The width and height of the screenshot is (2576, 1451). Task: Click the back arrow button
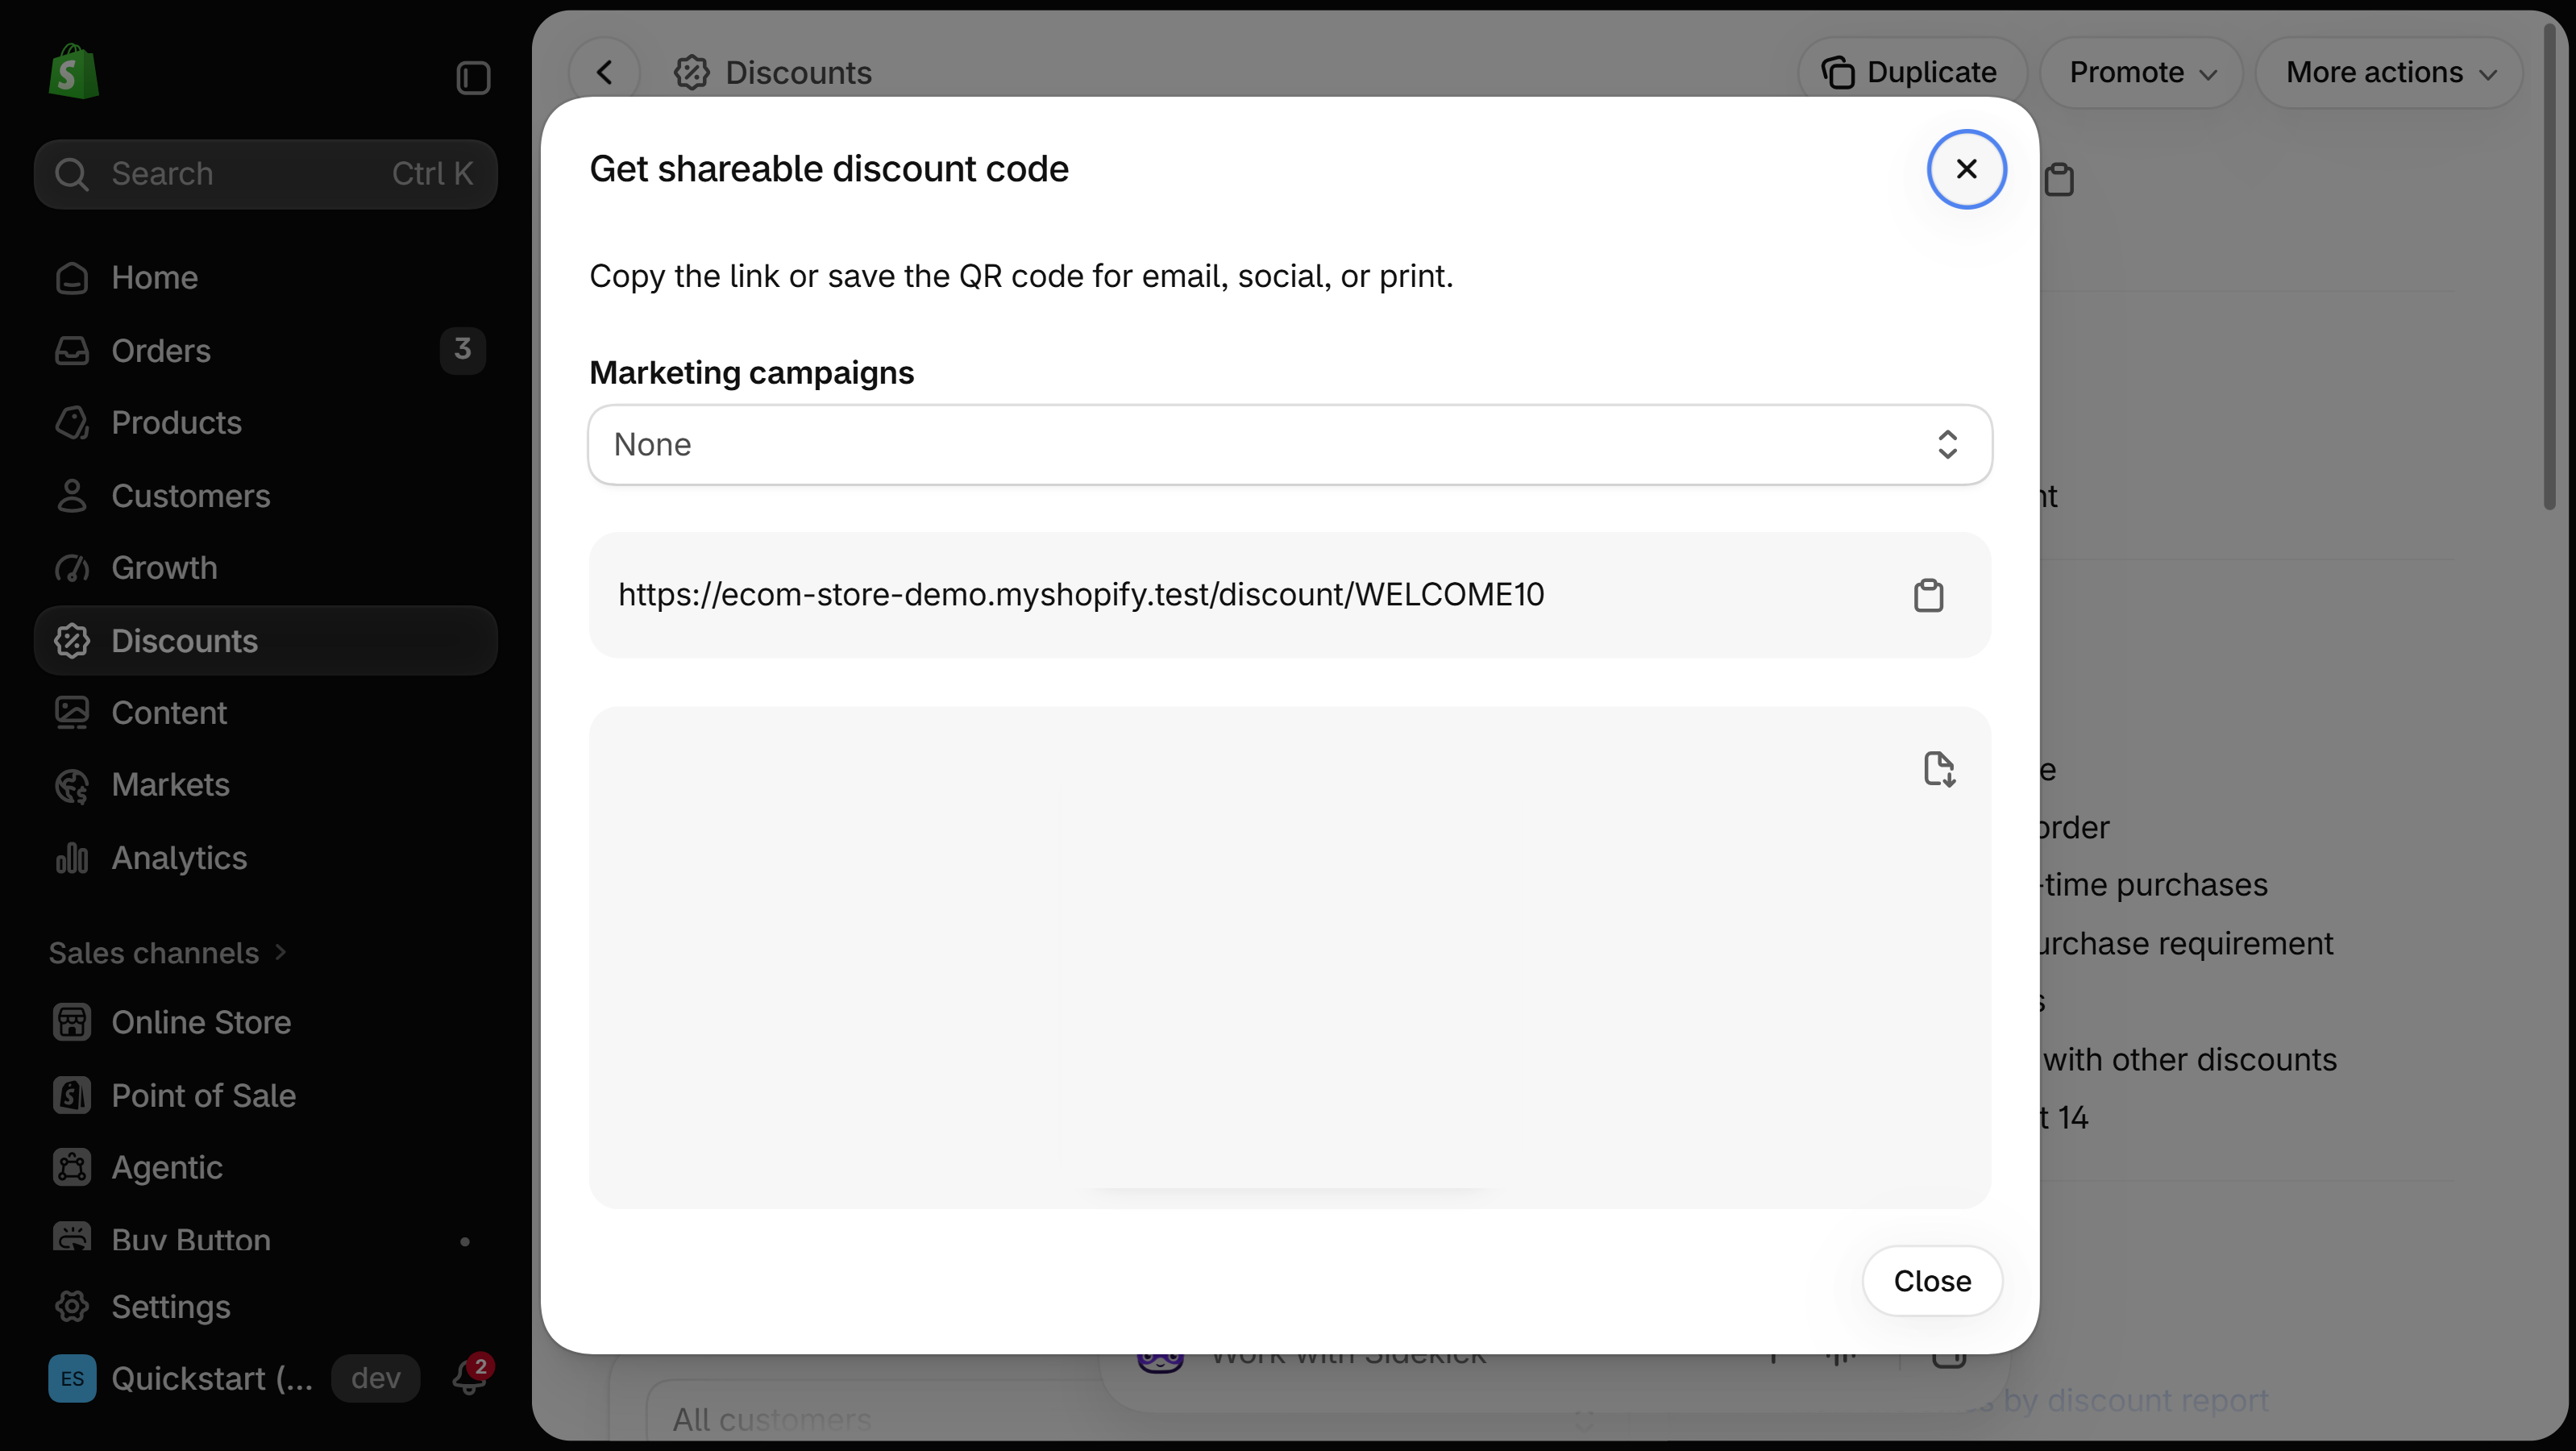tap(604, 72)
